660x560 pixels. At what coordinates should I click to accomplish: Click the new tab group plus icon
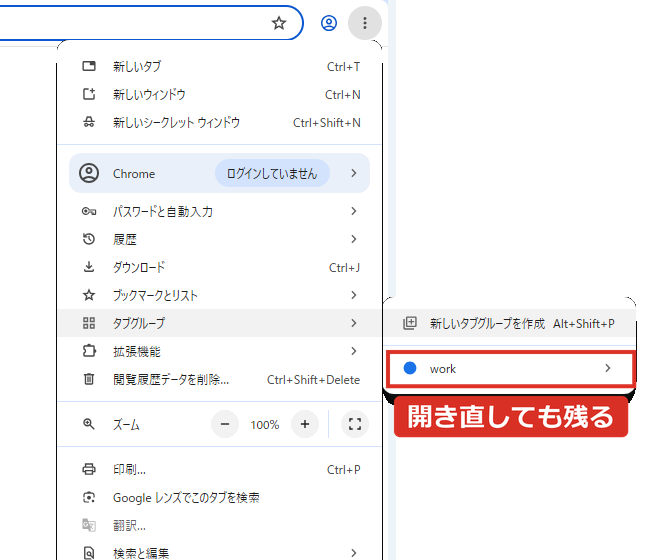pyautogui.click(x=410, y=323)
